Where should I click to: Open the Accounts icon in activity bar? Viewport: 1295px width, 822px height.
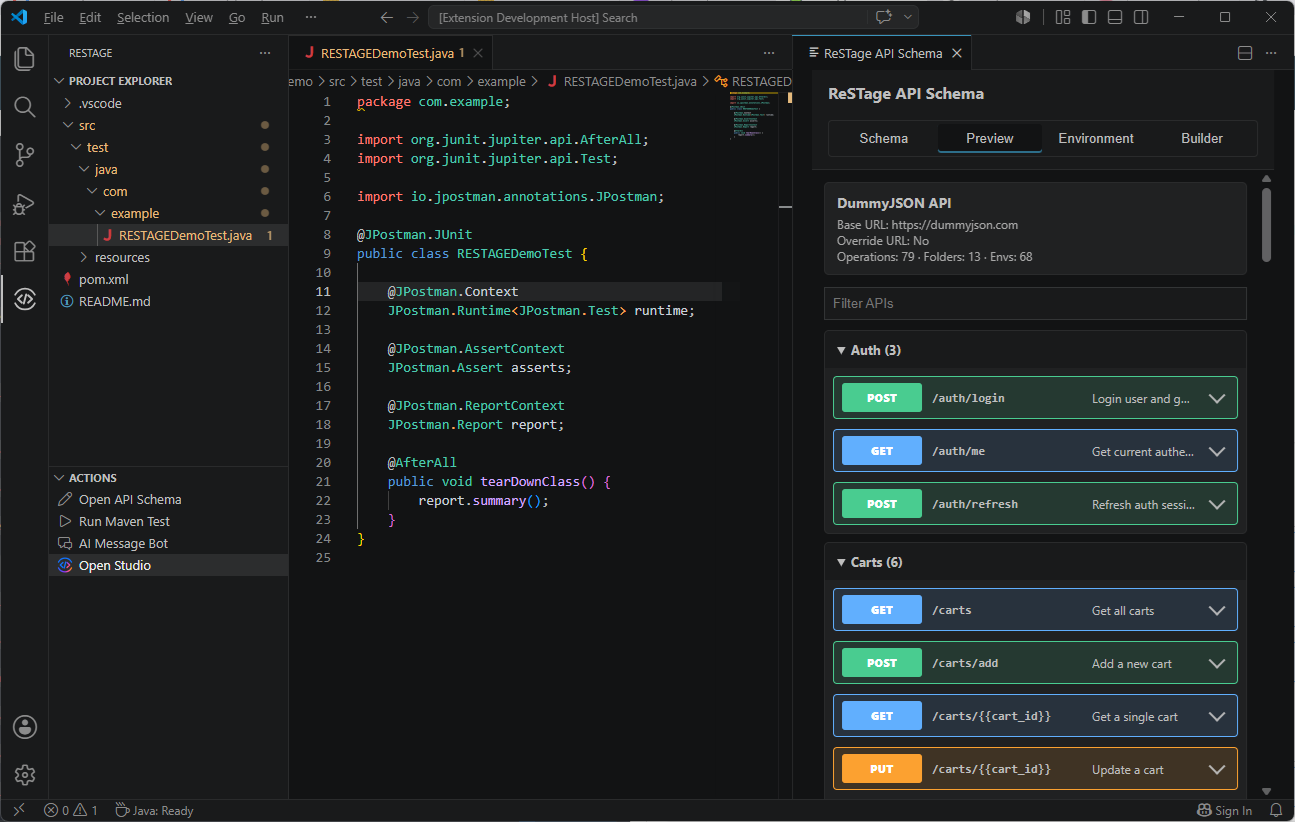[24, 727]
